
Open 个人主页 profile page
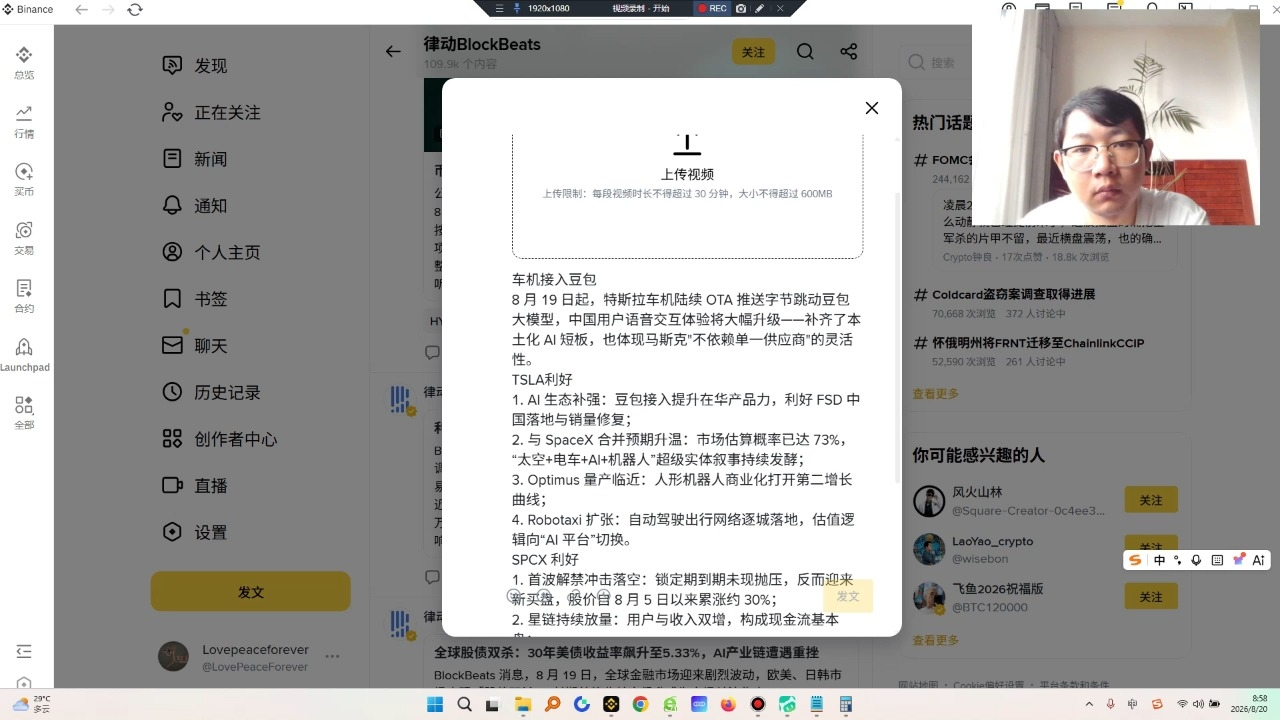(211, 252)
